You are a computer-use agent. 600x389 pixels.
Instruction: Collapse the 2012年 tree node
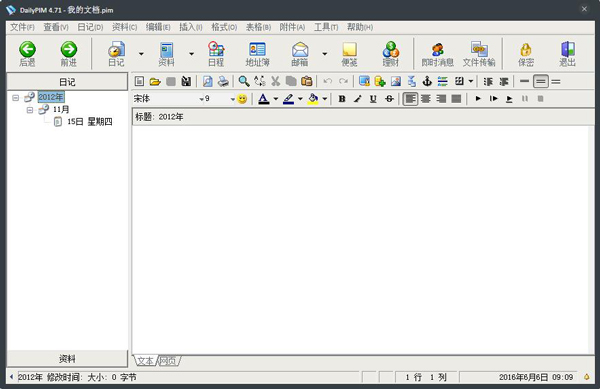16,98
